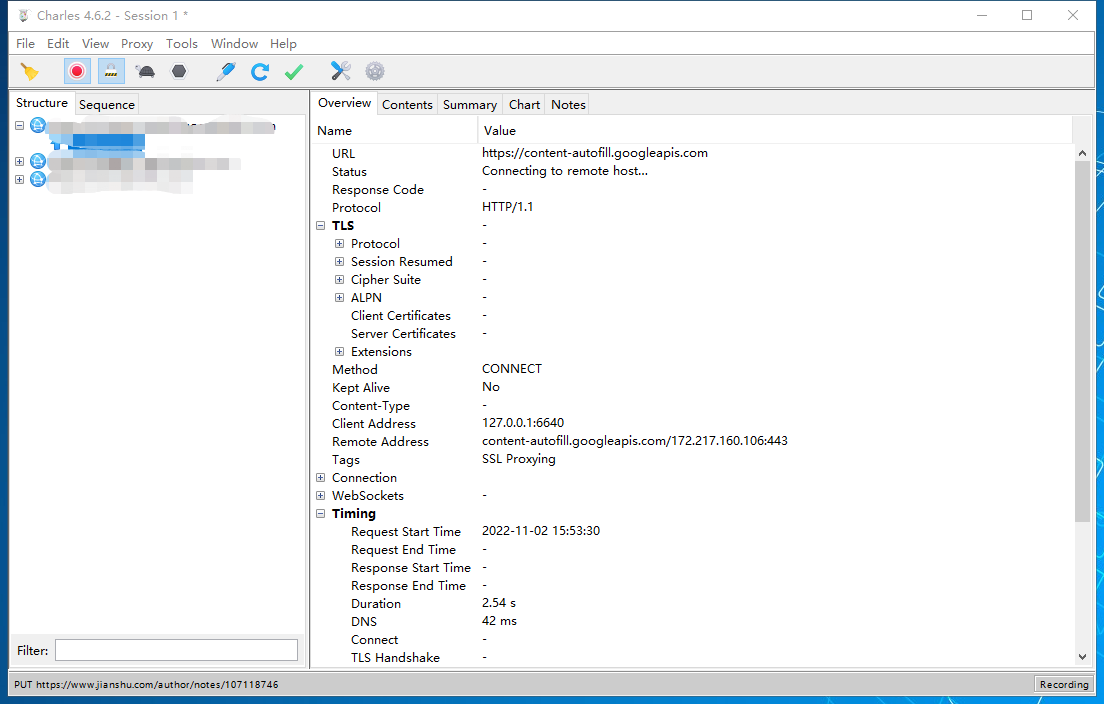
Task: Select the Overview tab
Action: point(344,103)
